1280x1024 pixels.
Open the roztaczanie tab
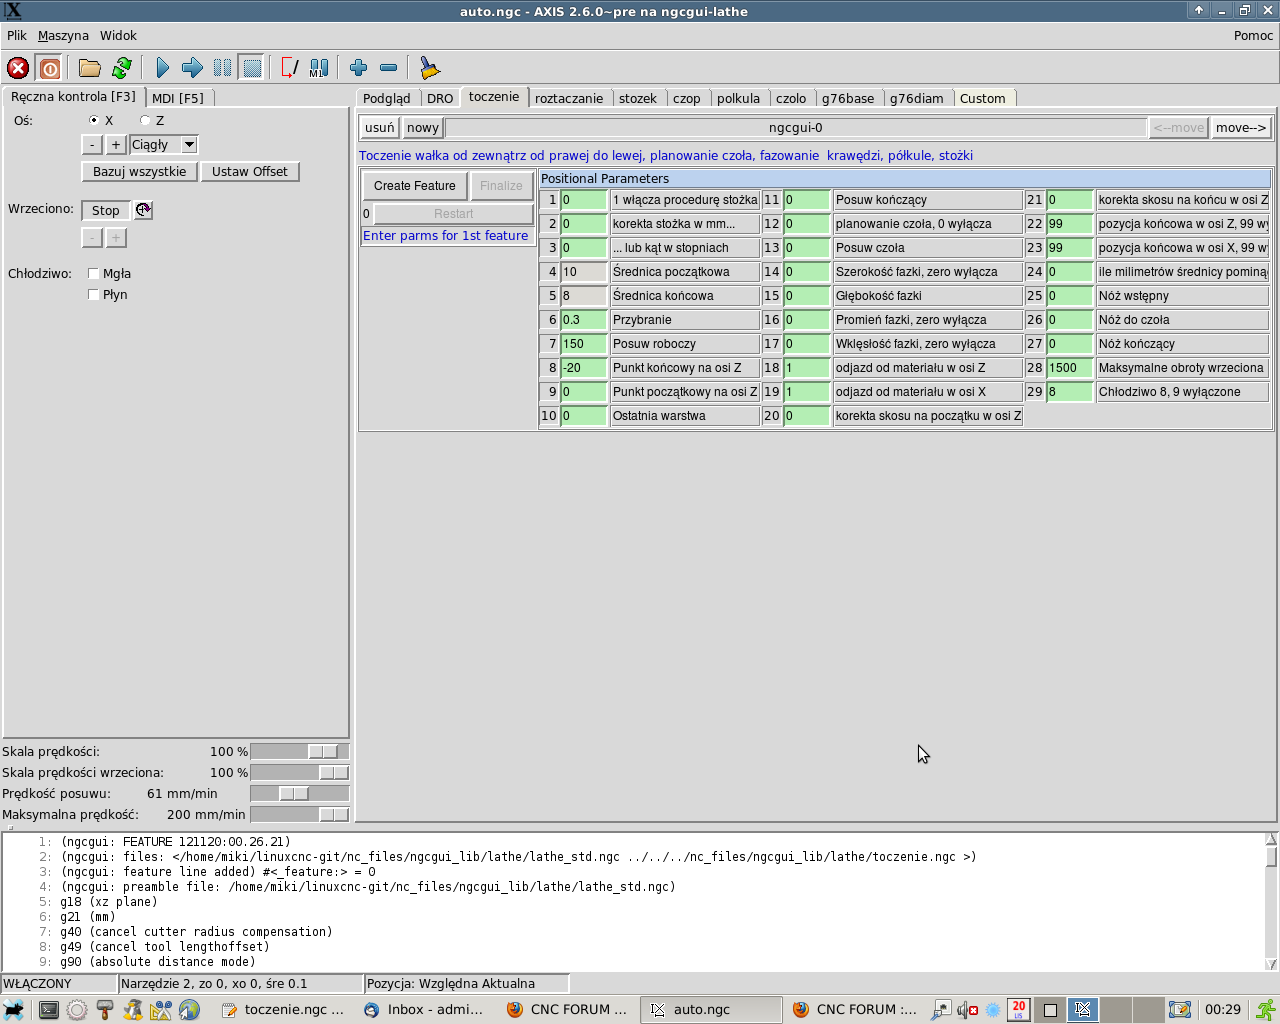pos(569,98)
